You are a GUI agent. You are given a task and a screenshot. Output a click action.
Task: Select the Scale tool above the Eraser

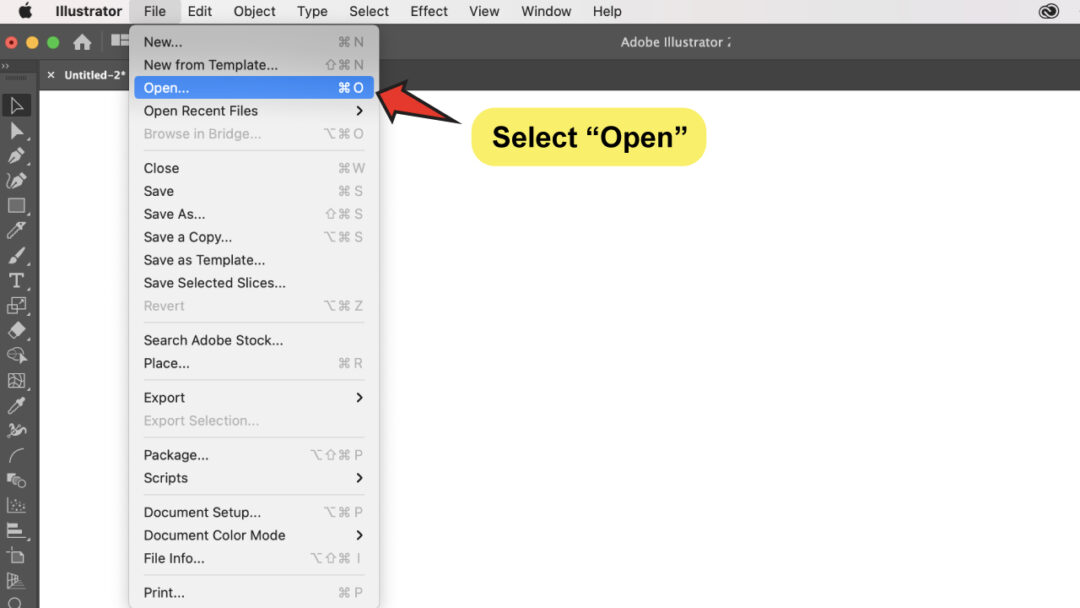16,305
